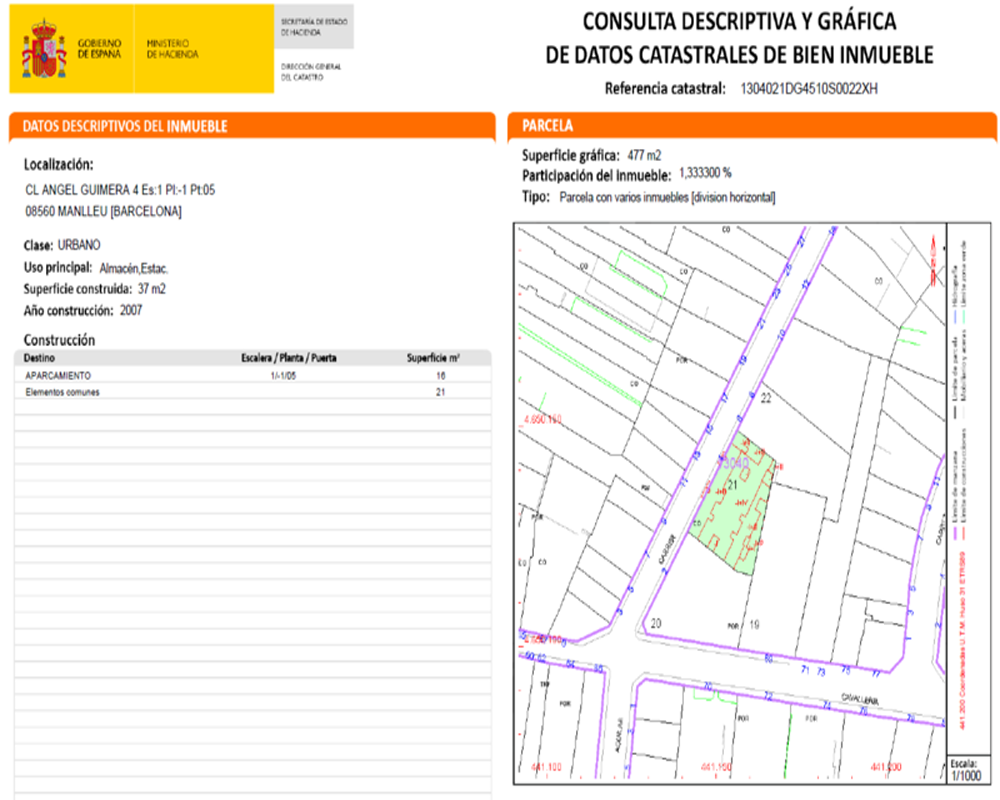Select Superficie construida 37 m2 value
1000x800 pixels.
(x=152, y=289)
